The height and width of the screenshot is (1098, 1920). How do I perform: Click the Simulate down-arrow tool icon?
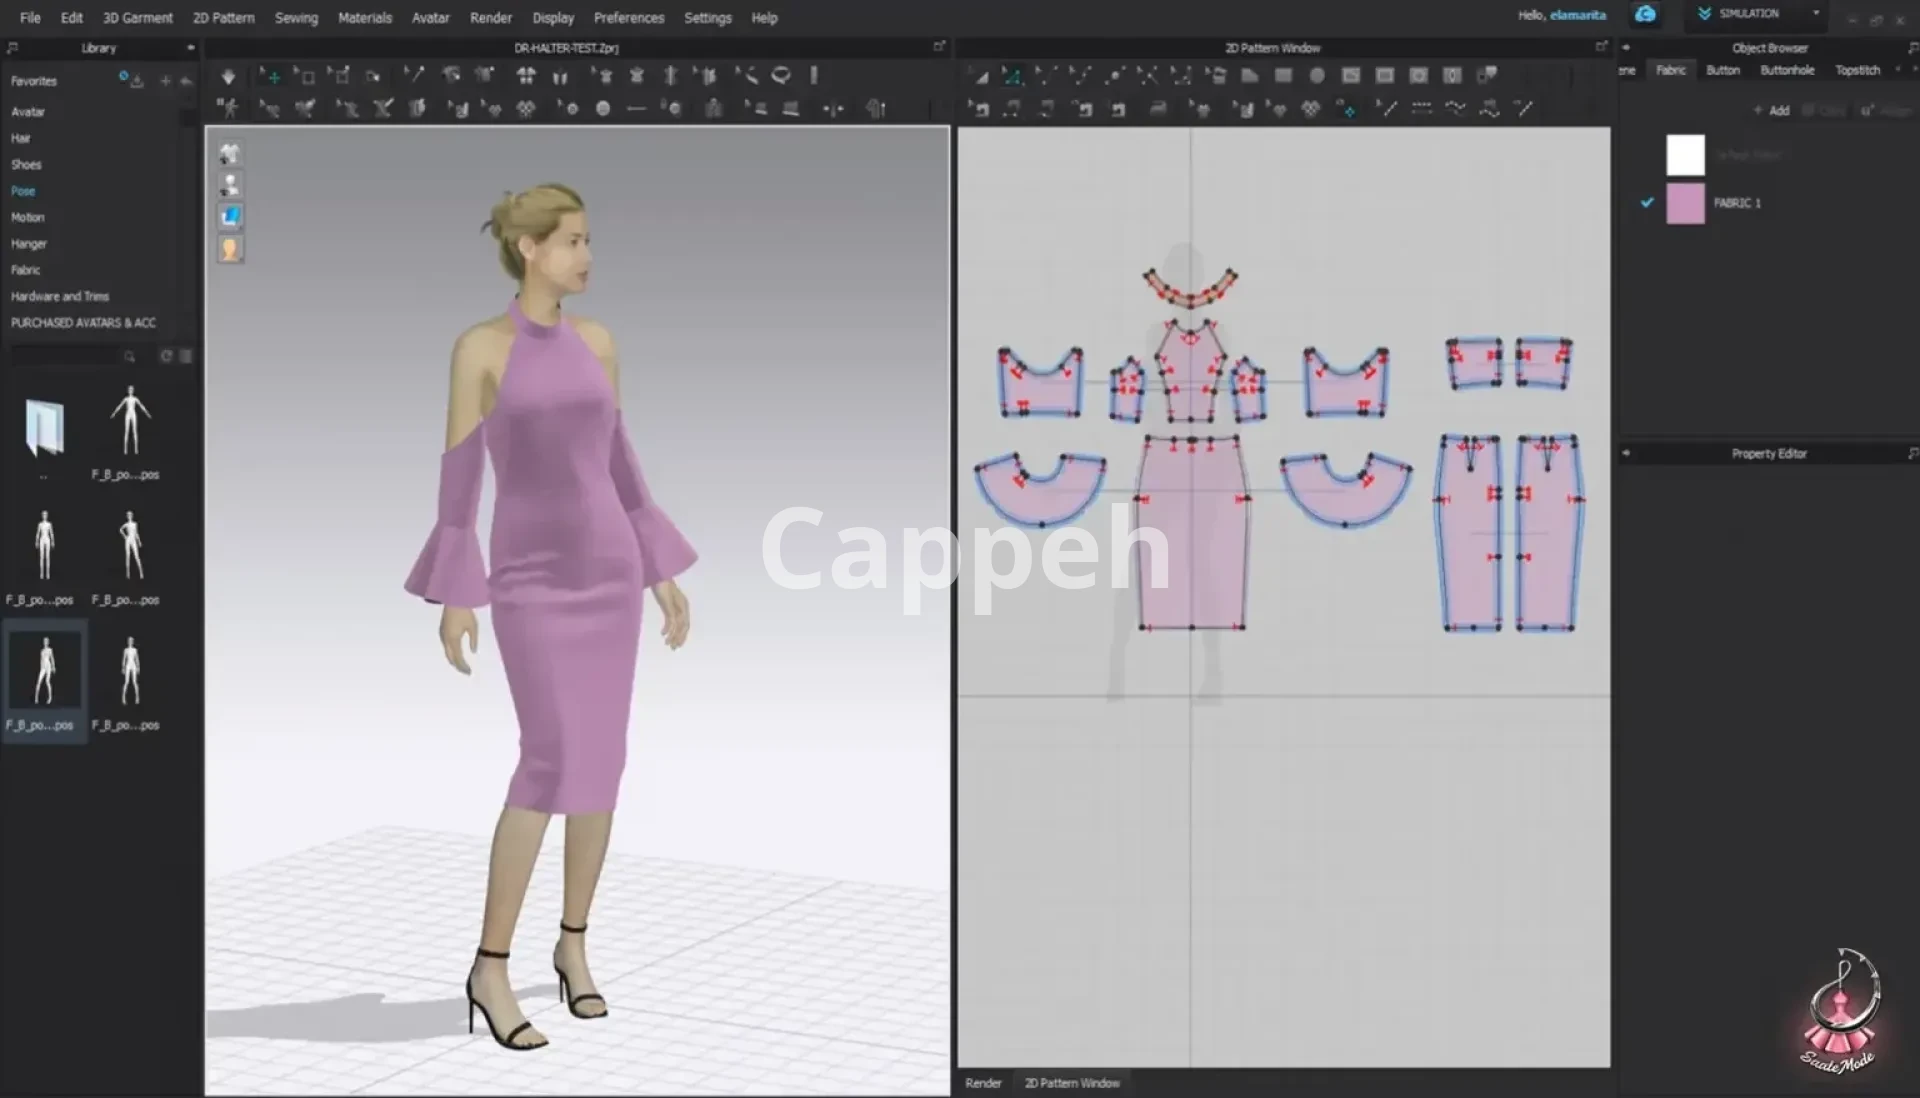click(228, 76)
